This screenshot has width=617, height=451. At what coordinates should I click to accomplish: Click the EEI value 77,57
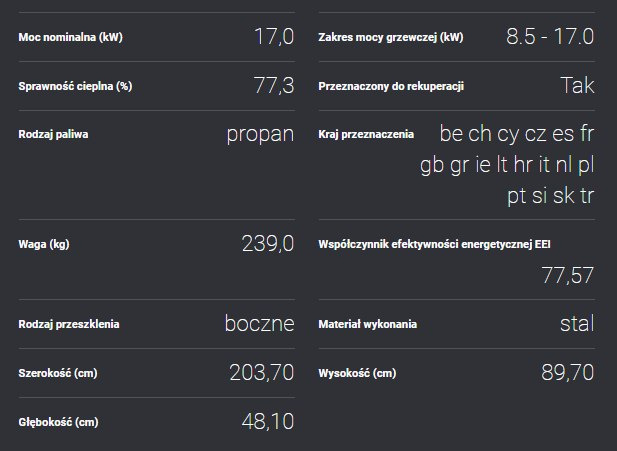click(567, 275)
